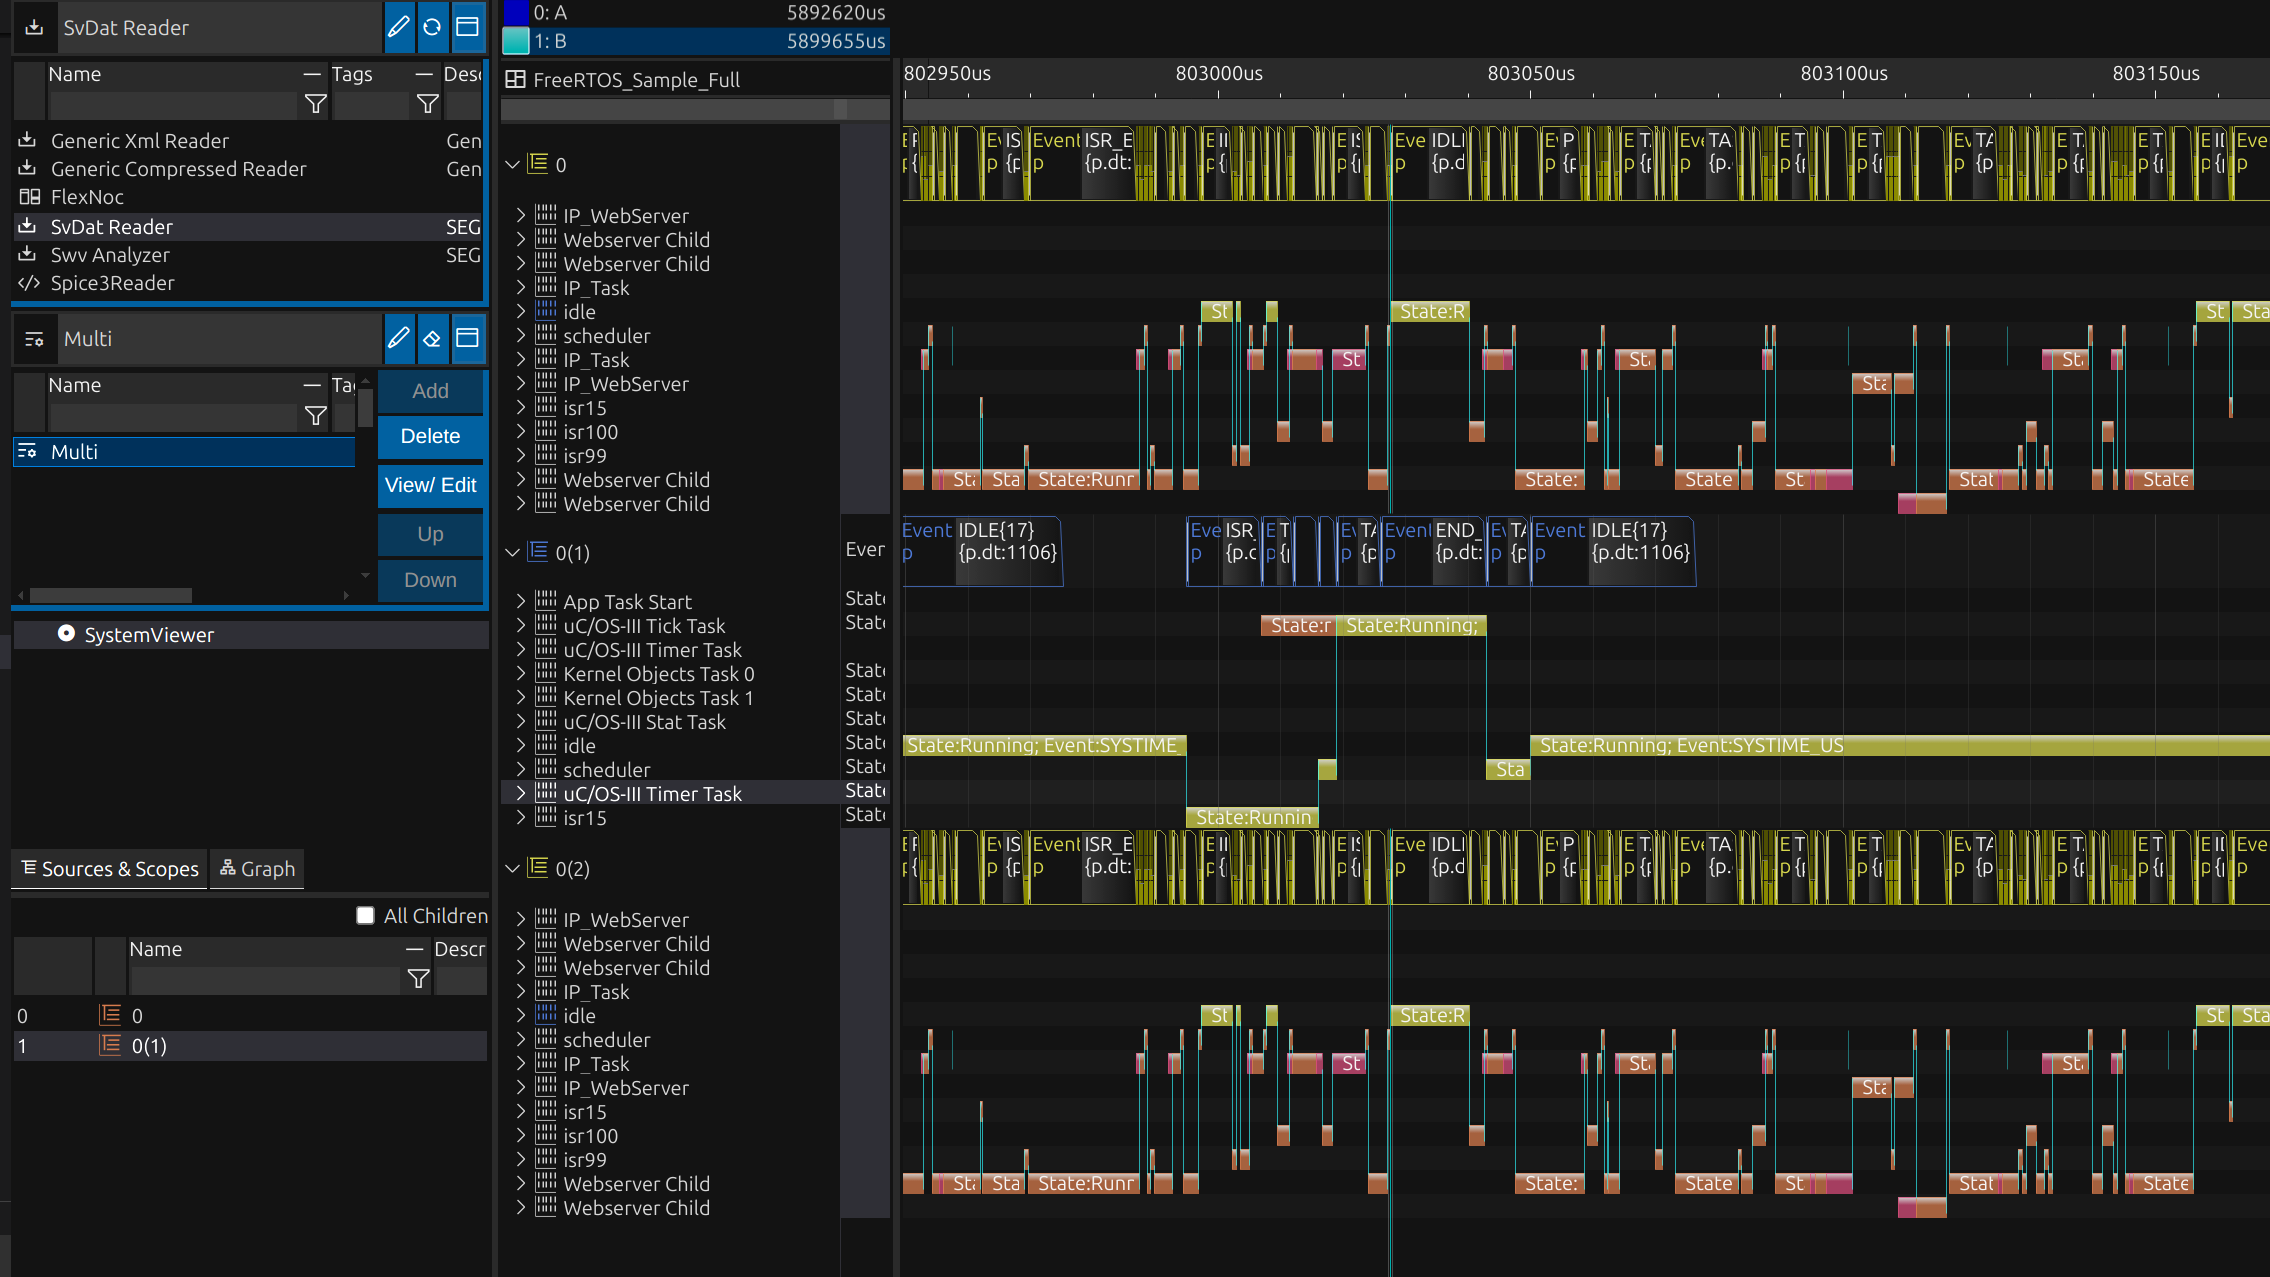Click the SvDat Reader edit pencil icon
Viewport: 2270px width, 1277px height.
pyautogui.click(x=398, y=27)
